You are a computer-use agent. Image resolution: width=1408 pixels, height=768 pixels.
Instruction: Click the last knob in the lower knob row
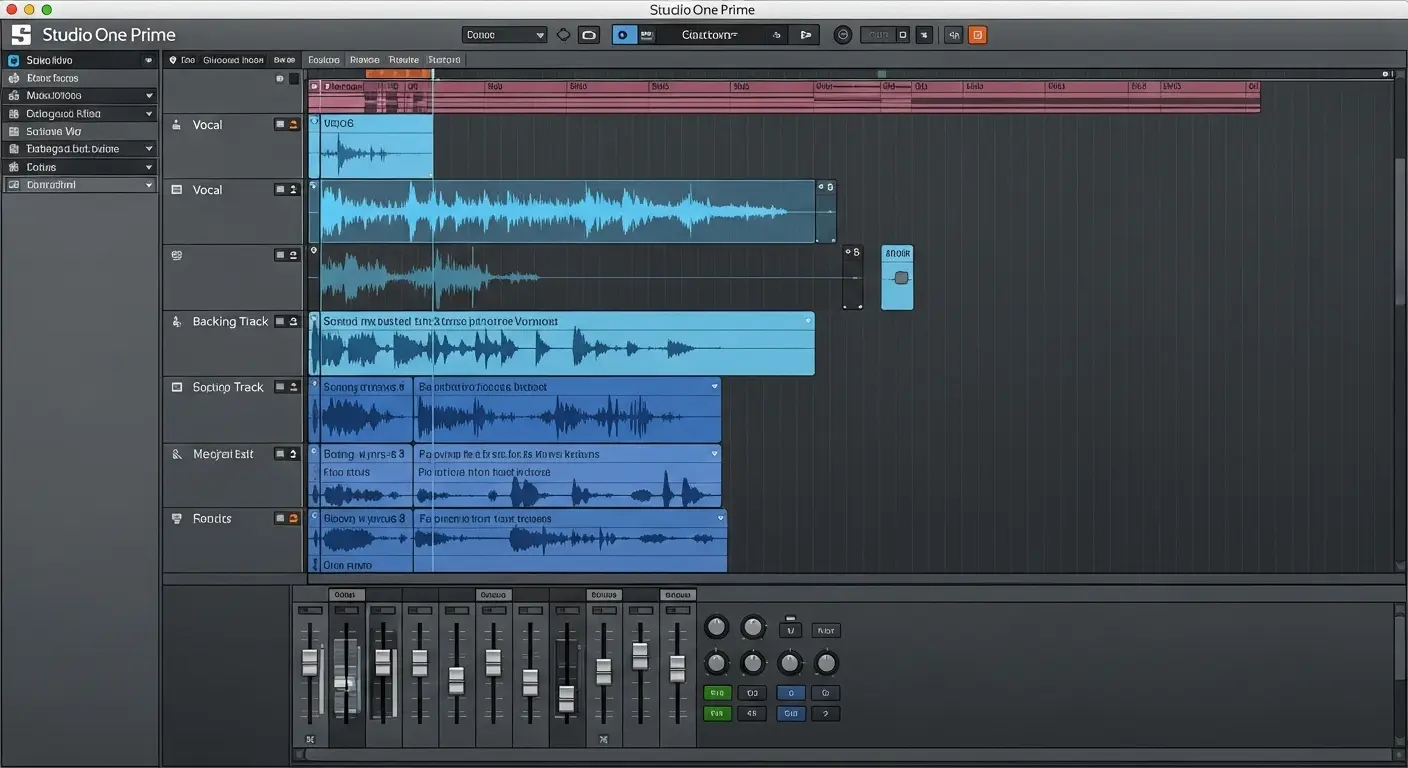pos(826,662)
